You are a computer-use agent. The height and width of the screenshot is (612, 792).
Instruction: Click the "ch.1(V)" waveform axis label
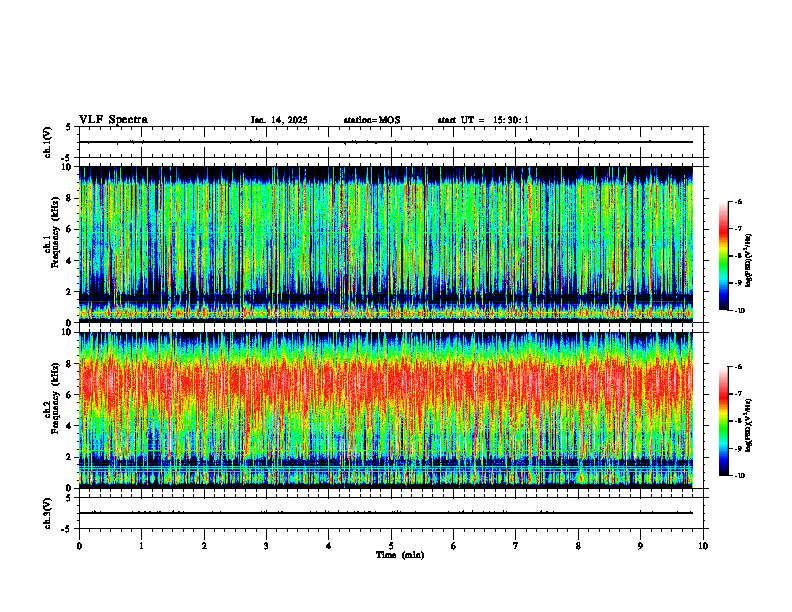click(x=47, y=142)
